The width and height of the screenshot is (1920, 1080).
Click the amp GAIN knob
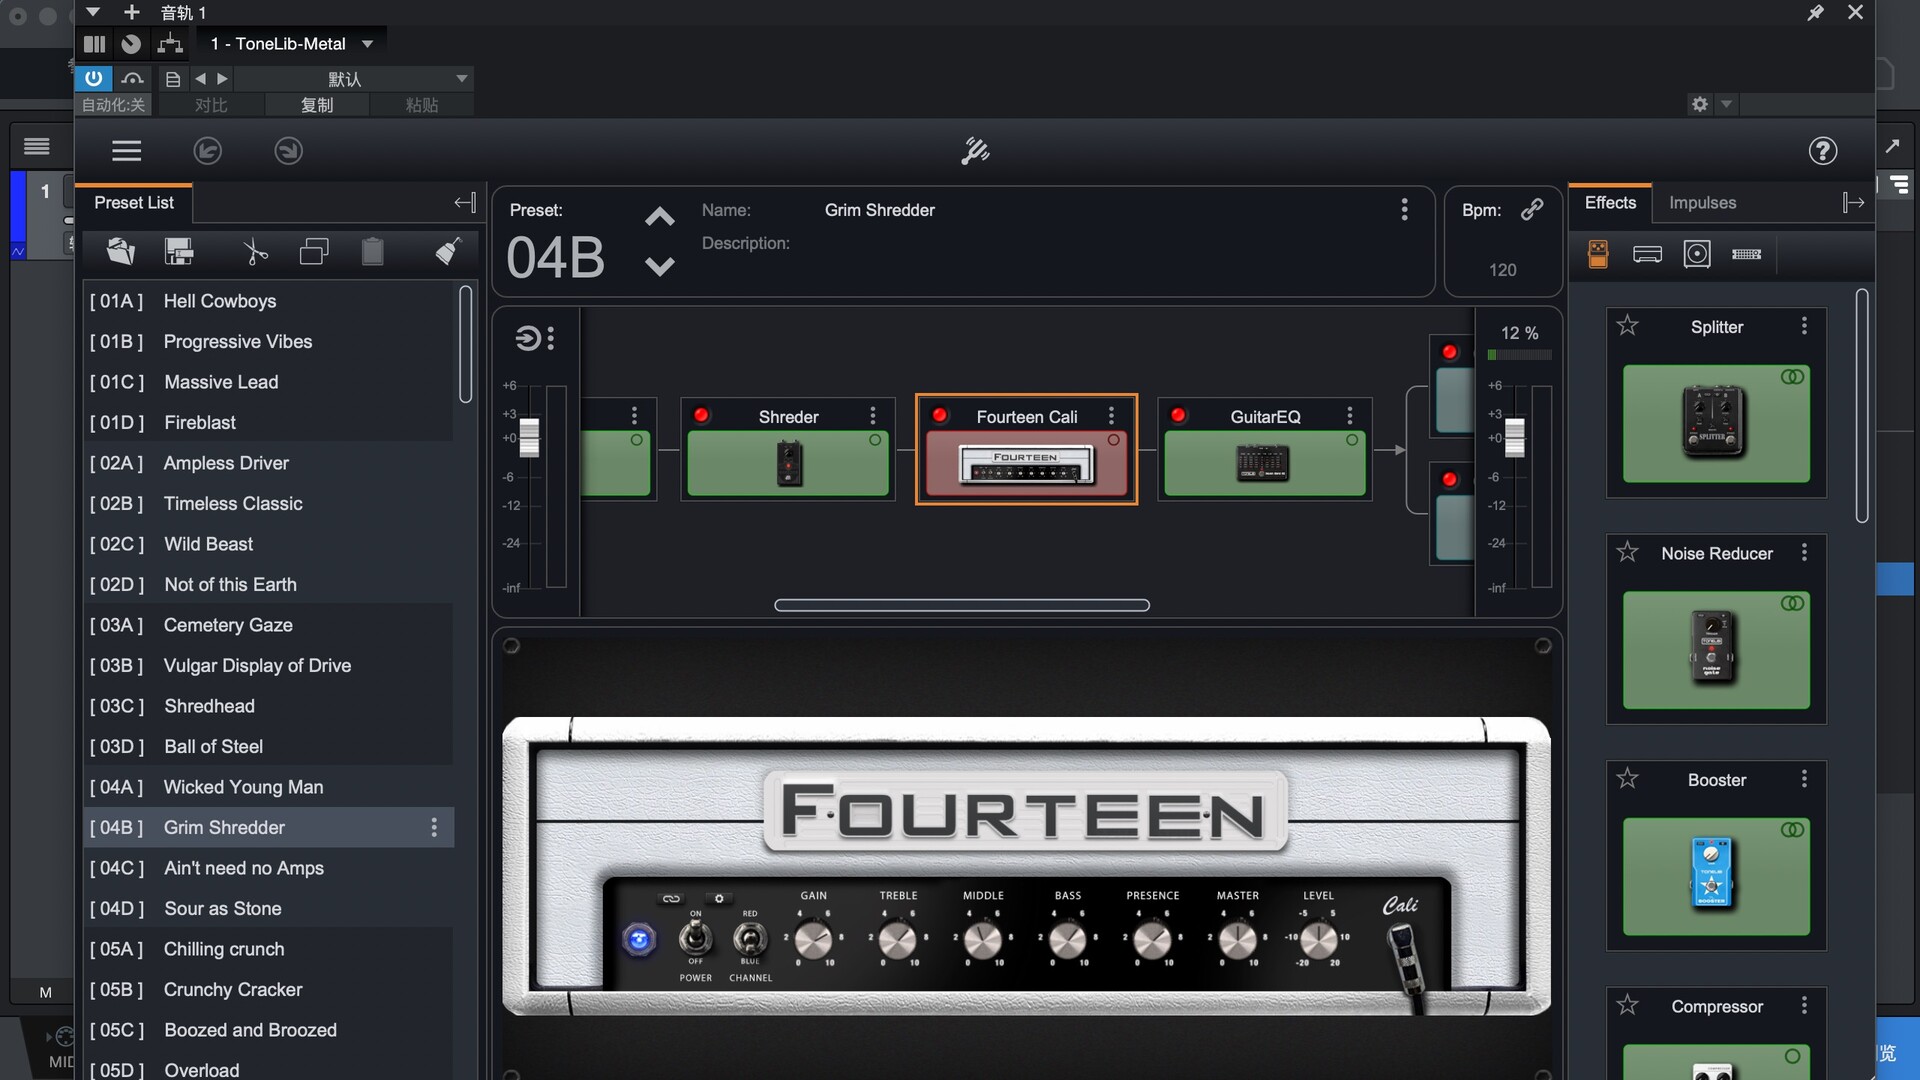813,940
